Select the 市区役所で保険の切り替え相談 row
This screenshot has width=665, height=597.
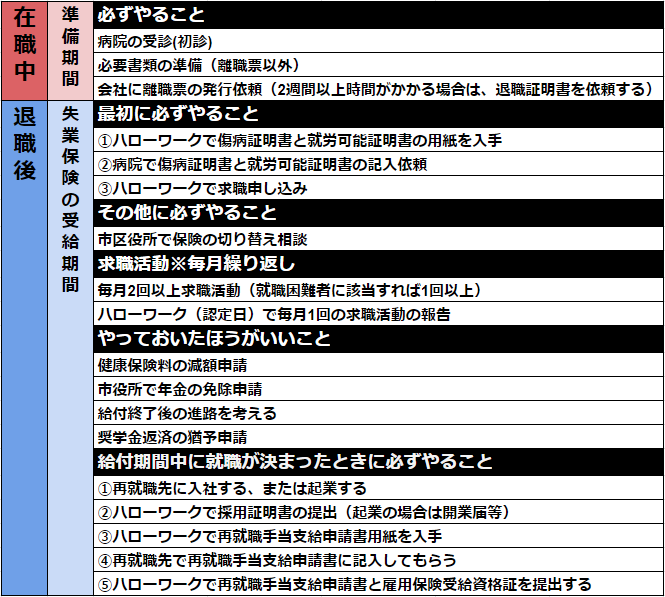tap(378, 239)
